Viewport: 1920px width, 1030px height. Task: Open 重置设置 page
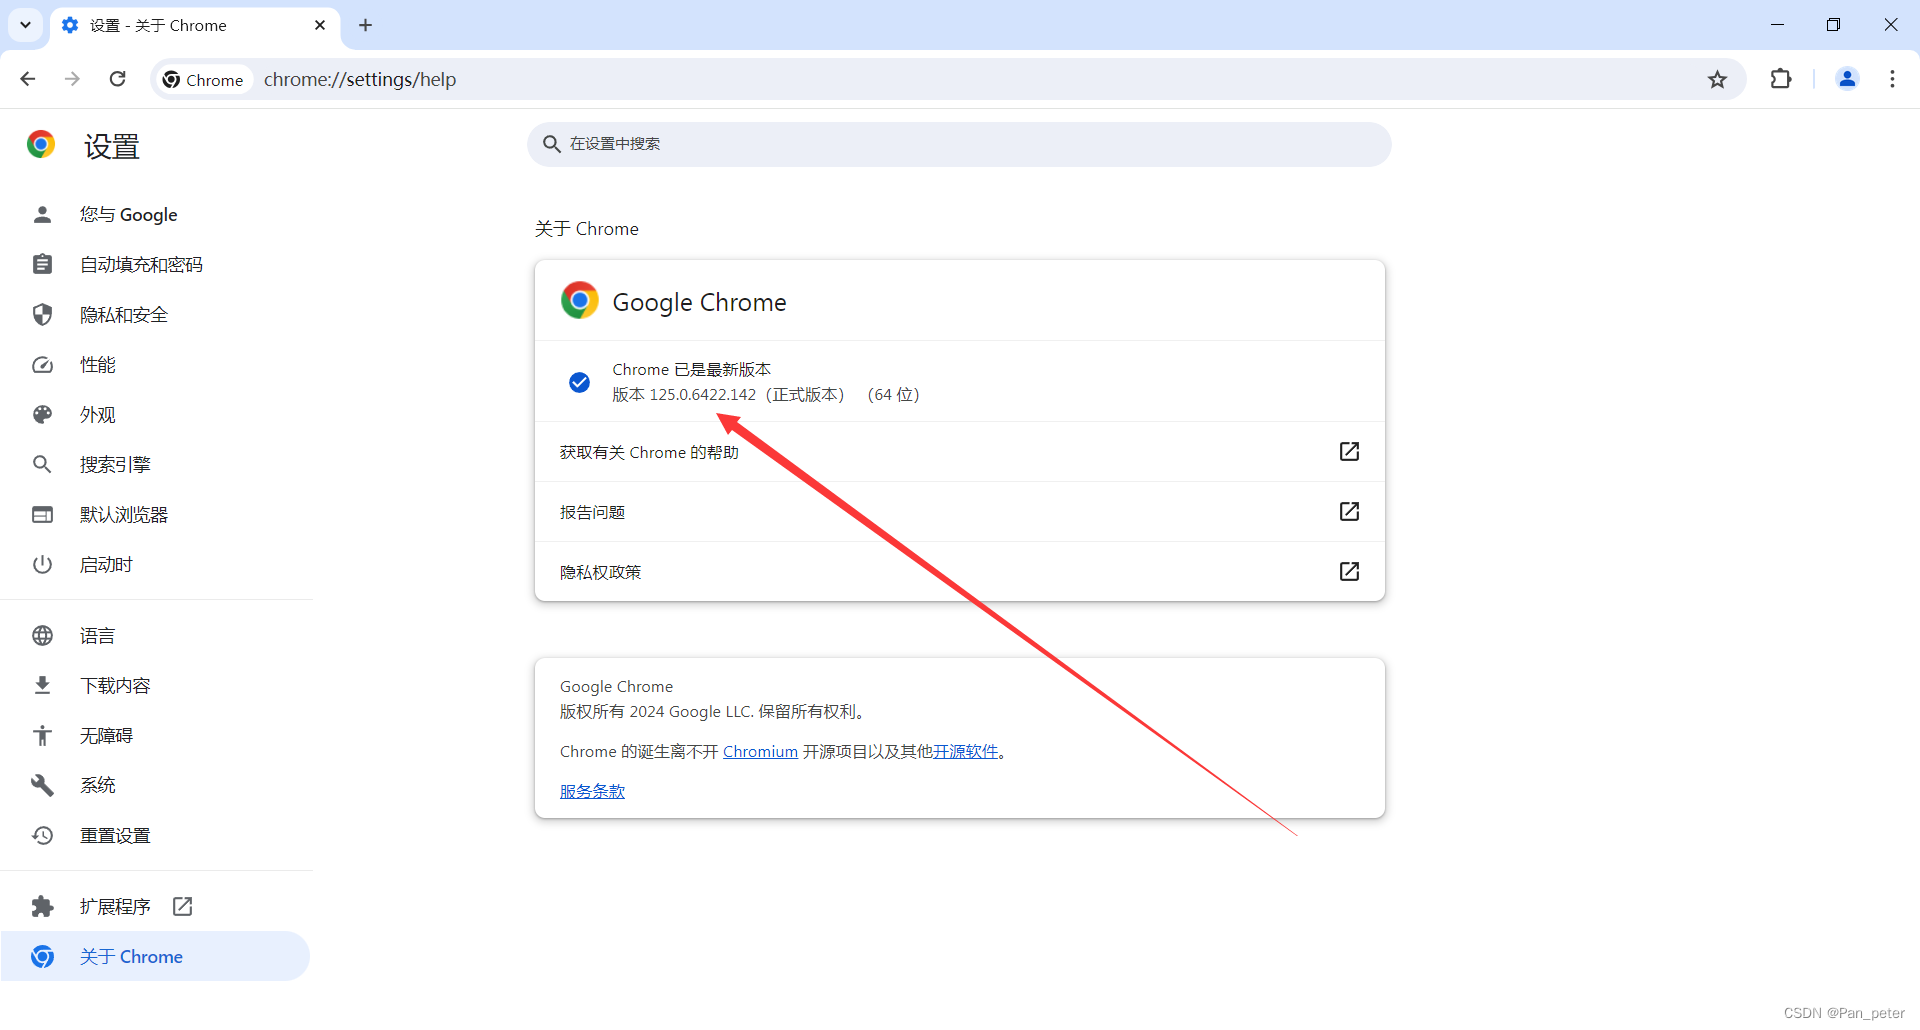pos(156,836)
